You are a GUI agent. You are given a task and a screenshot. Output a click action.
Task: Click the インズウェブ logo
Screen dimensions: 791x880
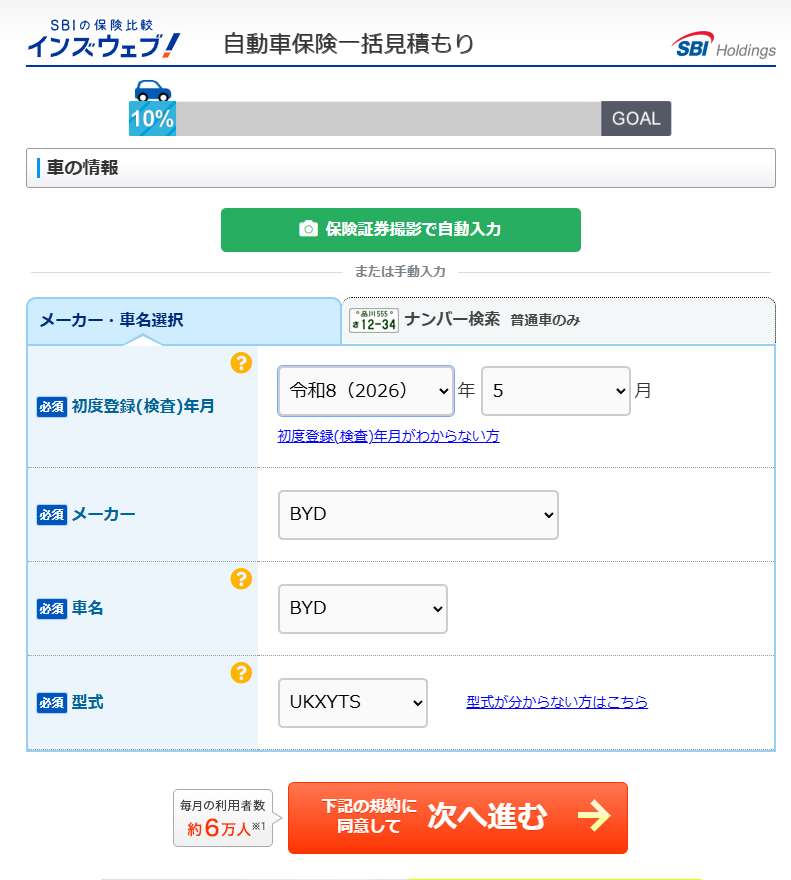104,39
